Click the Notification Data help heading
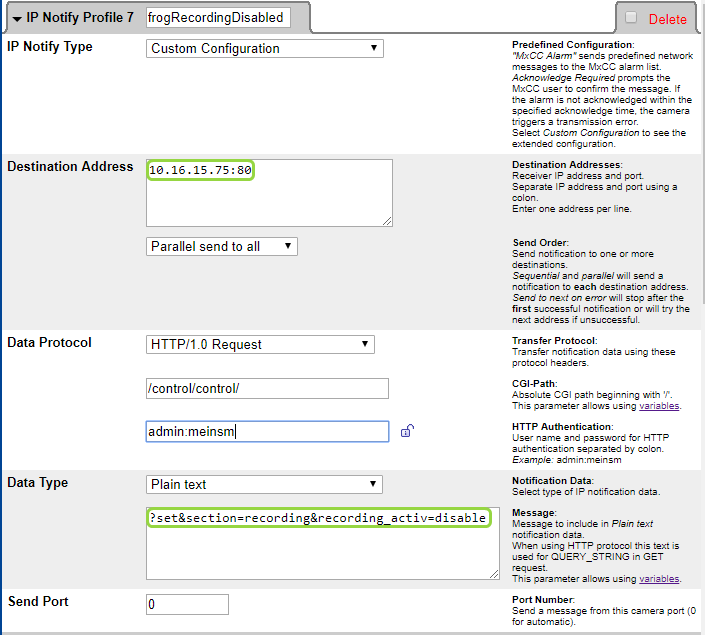 [553, 480]
